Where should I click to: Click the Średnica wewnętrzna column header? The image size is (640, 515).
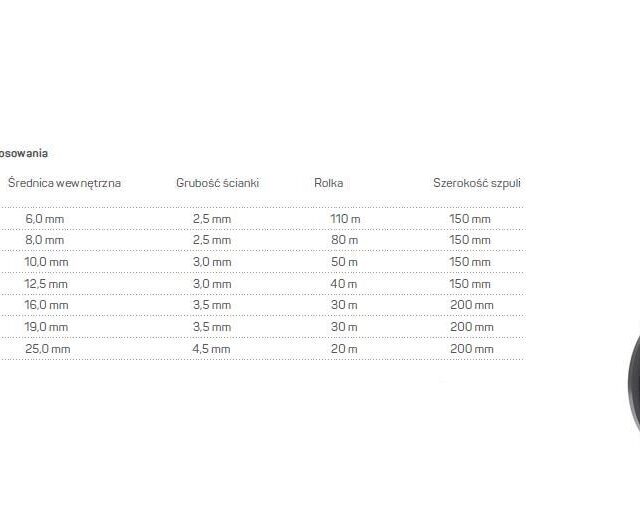pyautogui.click(x=64, y=183)
